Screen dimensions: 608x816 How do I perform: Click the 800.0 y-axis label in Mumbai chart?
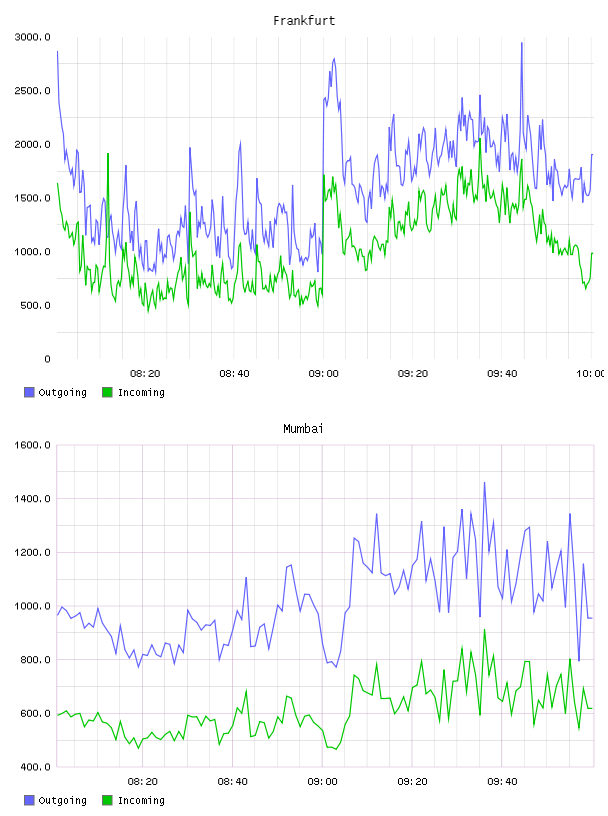[35, 659]
